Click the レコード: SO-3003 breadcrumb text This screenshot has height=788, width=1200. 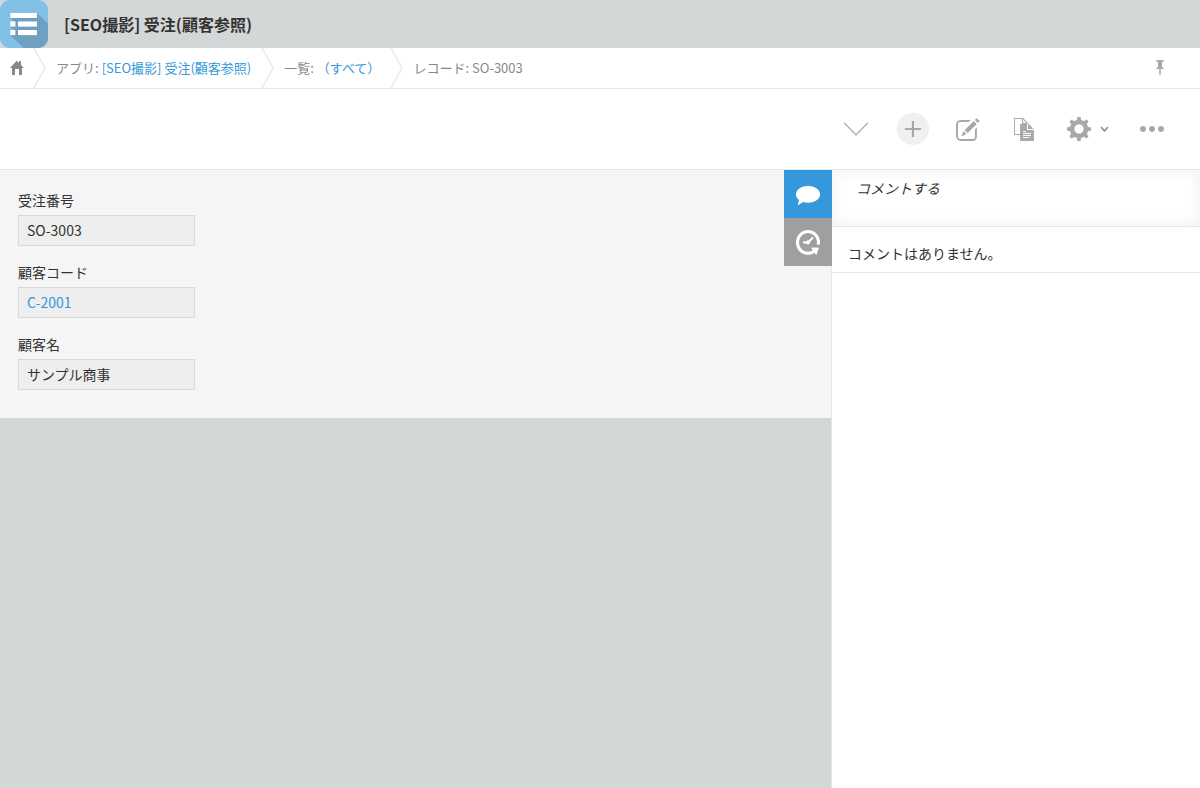(x=468, y=68)
